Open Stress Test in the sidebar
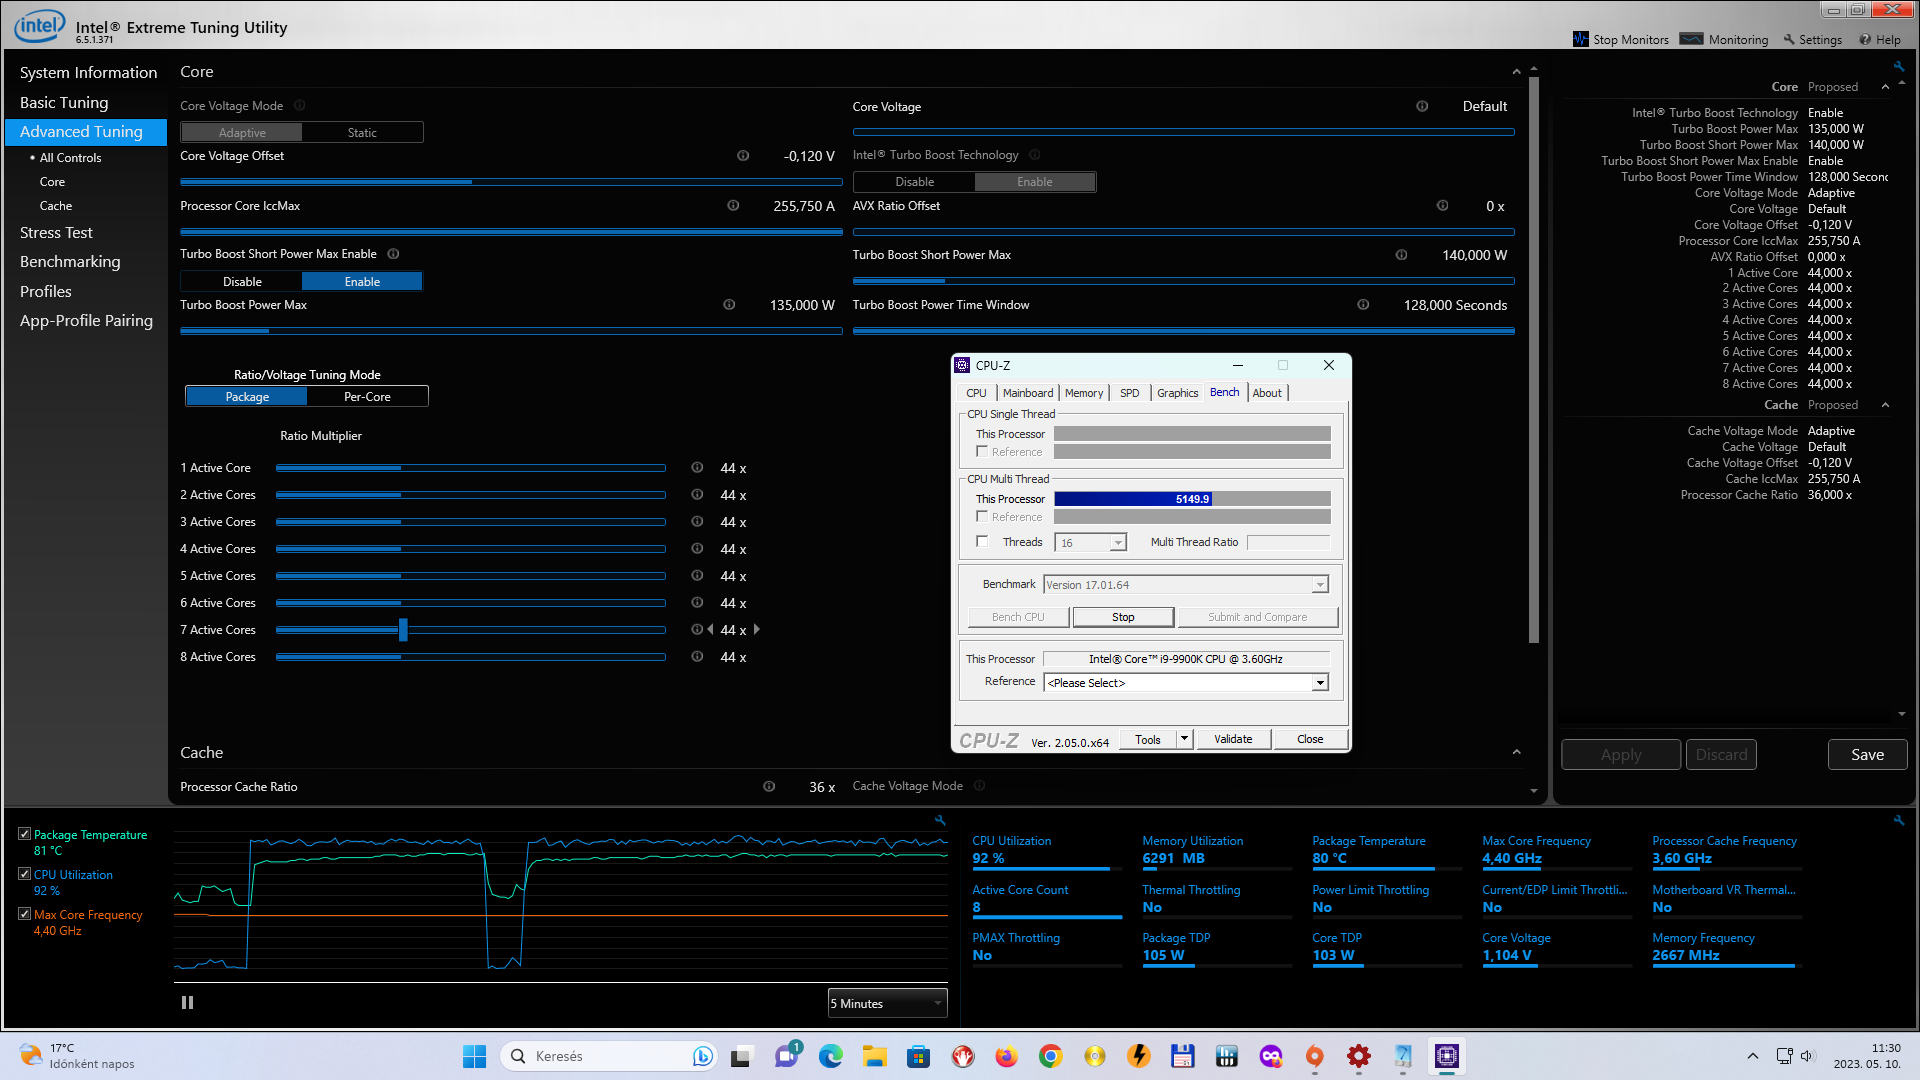1920x1080 pixels. click(x=56, y=232)
